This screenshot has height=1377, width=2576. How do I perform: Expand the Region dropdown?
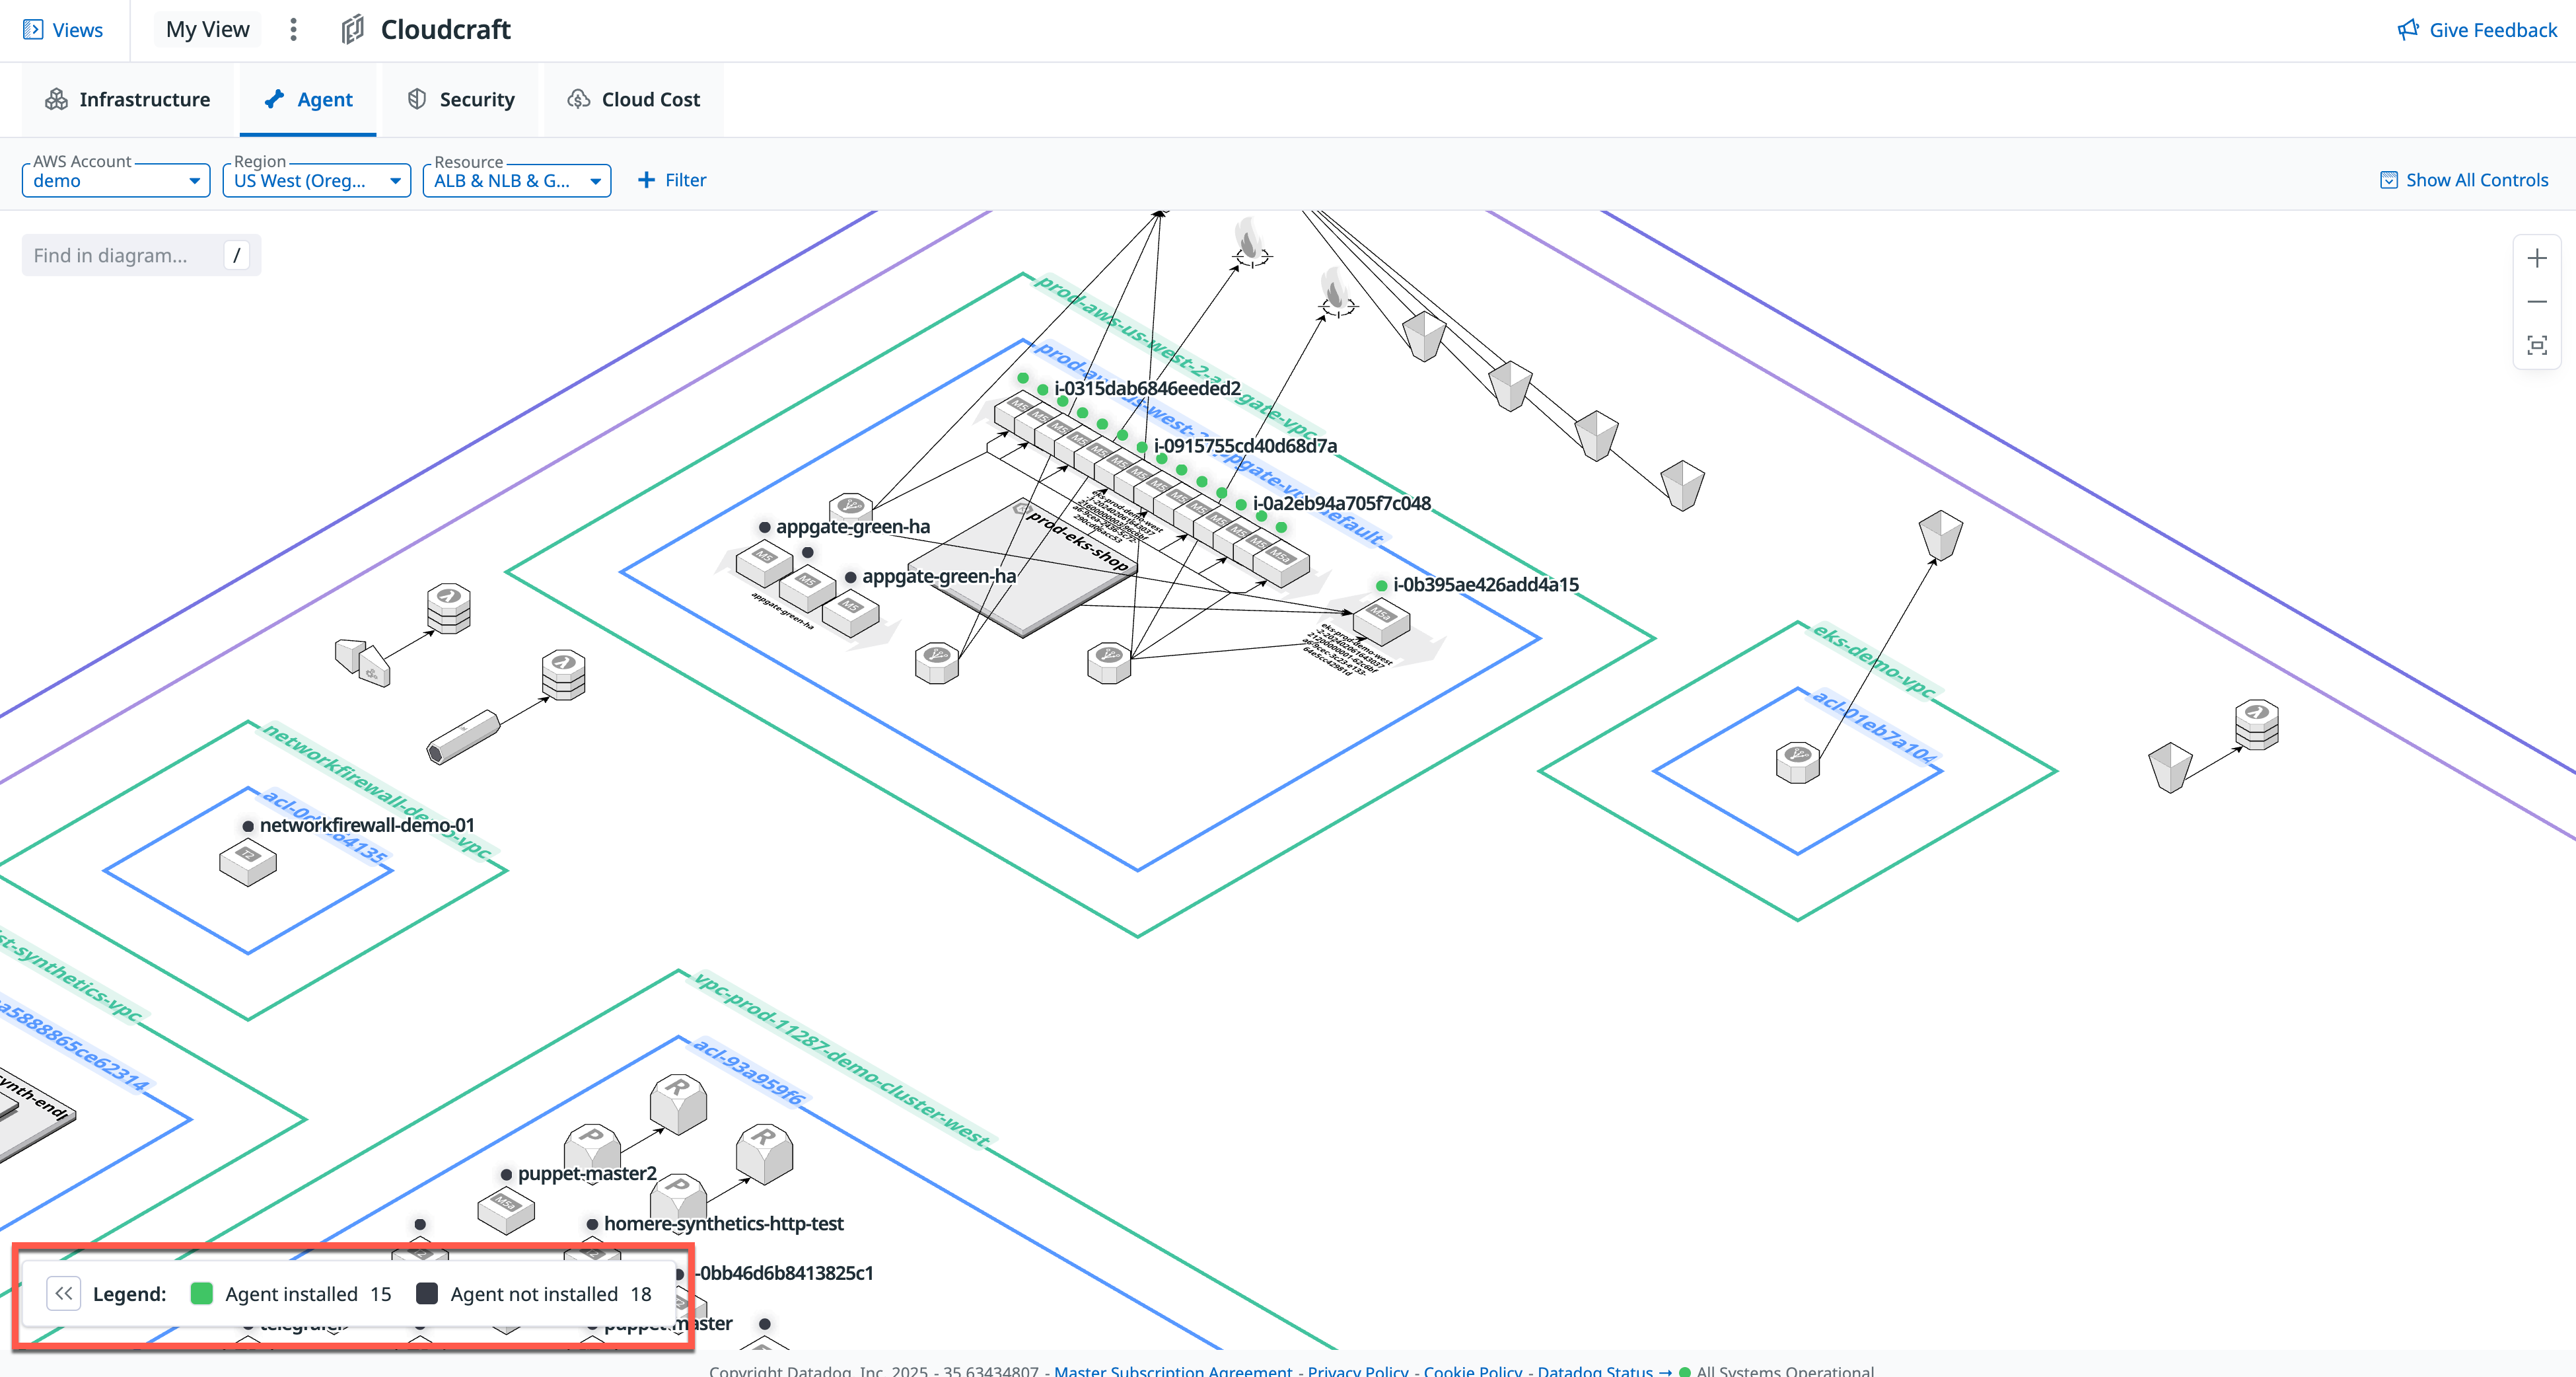[x=317, y=180]
